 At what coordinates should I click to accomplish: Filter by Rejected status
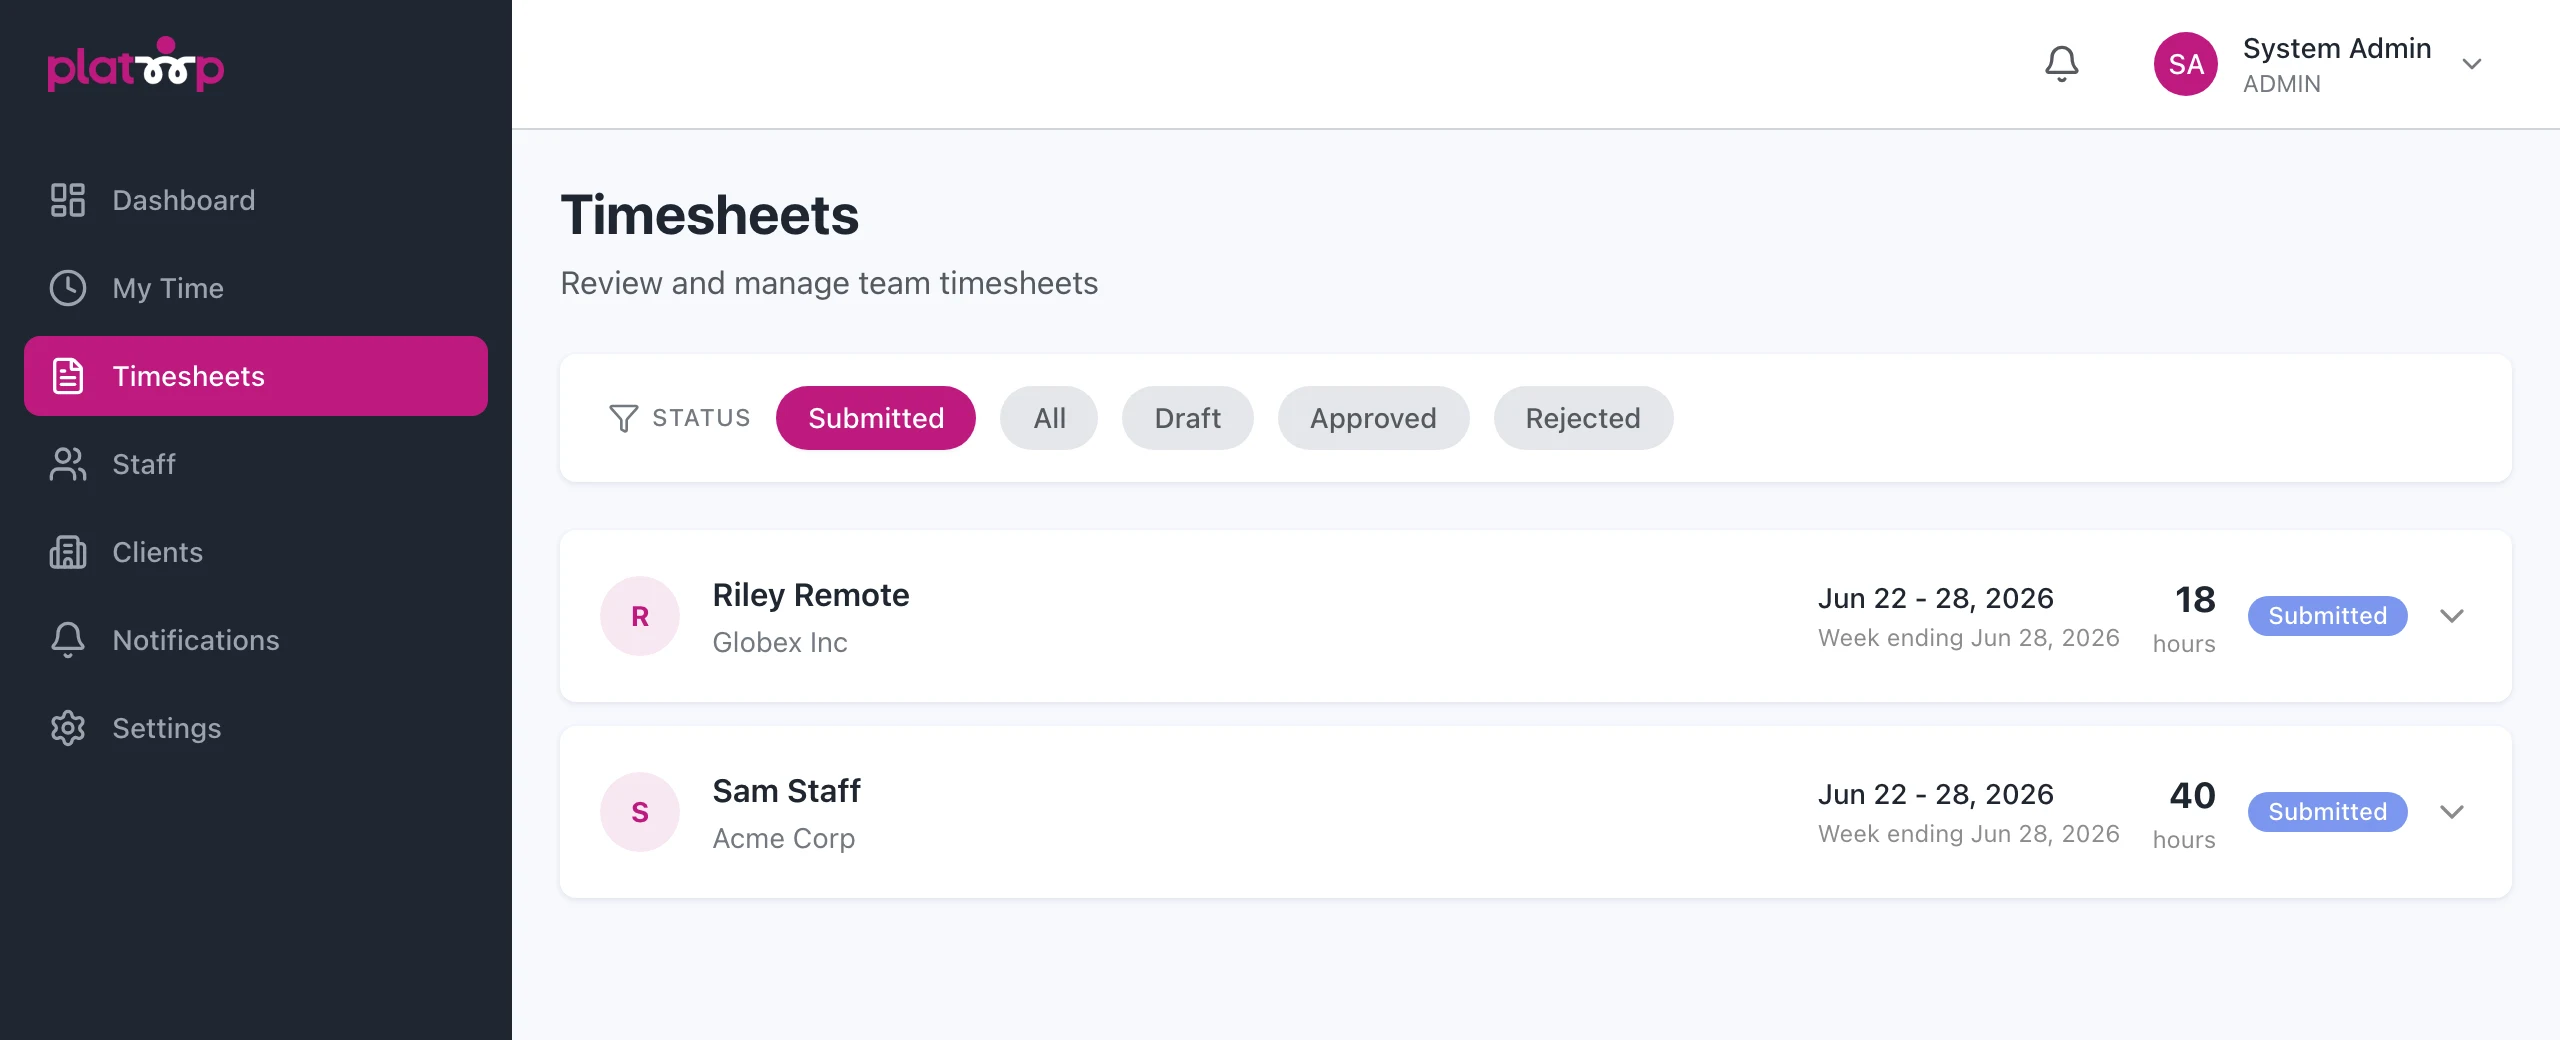(x=1583, y=418)
